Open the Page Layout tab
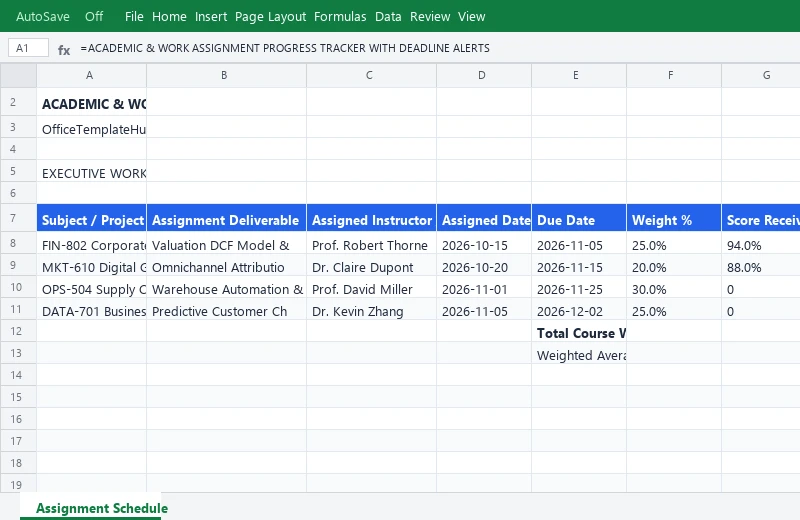800x520 pixels. click(x=270, y=16)
